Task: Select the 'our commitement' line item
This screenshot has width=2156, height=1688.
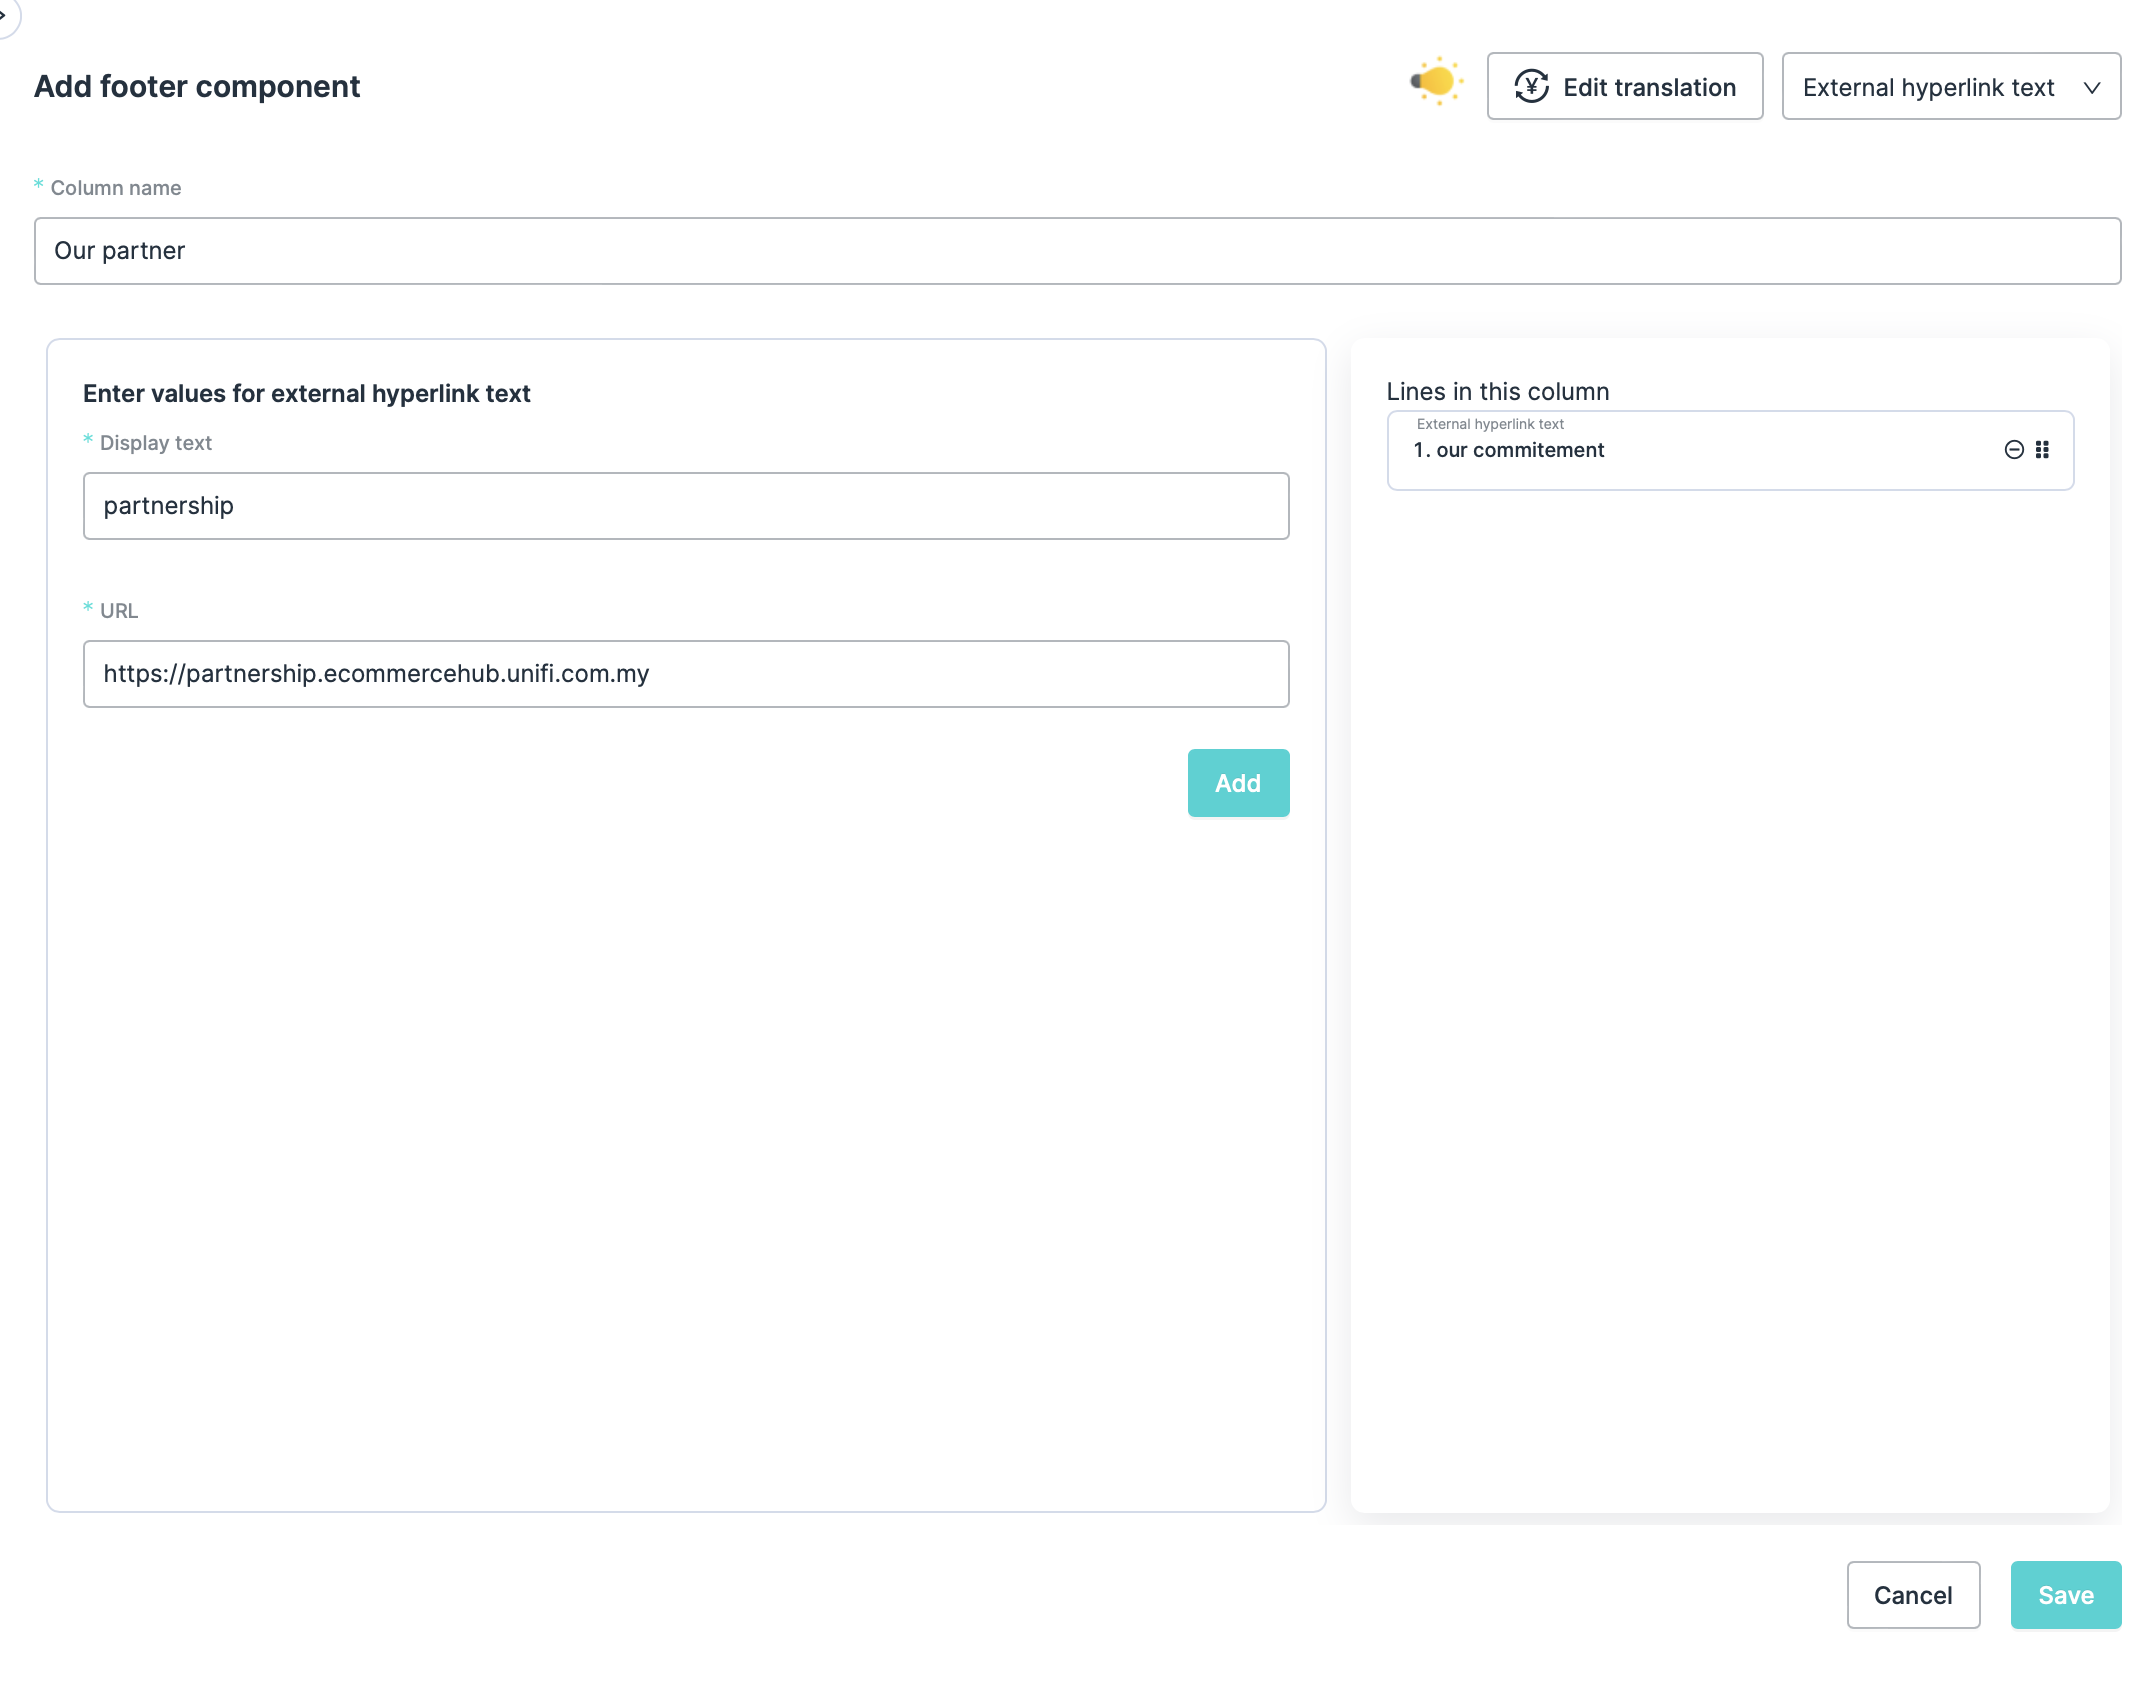Action: pyautogui.click(x=1519, y=451)
